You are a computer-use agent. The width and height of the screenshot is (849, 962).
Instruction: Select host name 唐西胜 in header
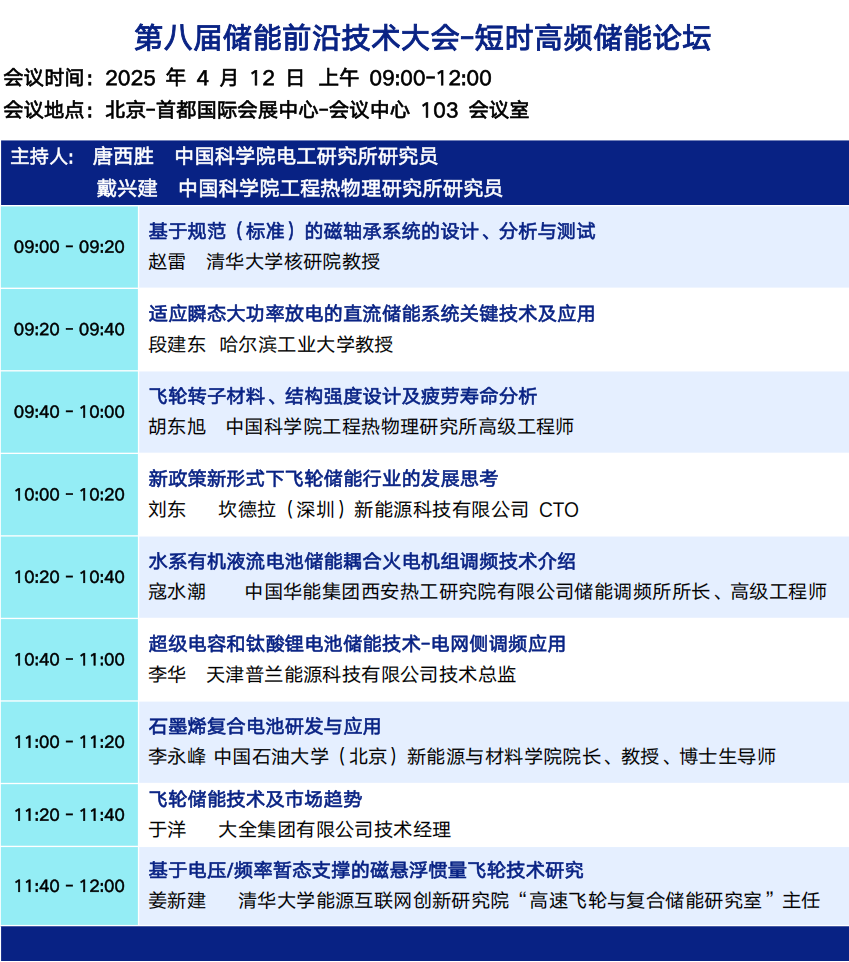pyautogui.click(x=123, y=157)
